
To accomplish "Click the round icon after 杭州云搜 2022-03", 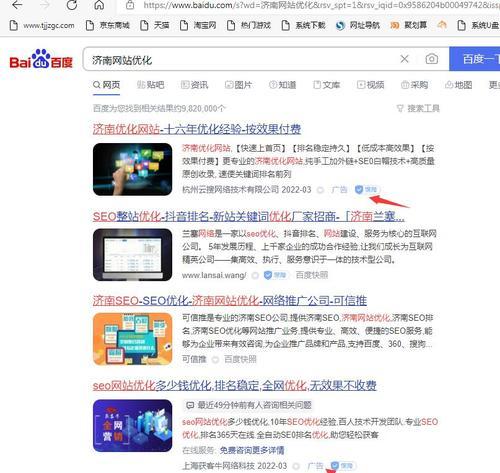I will 320,190.
